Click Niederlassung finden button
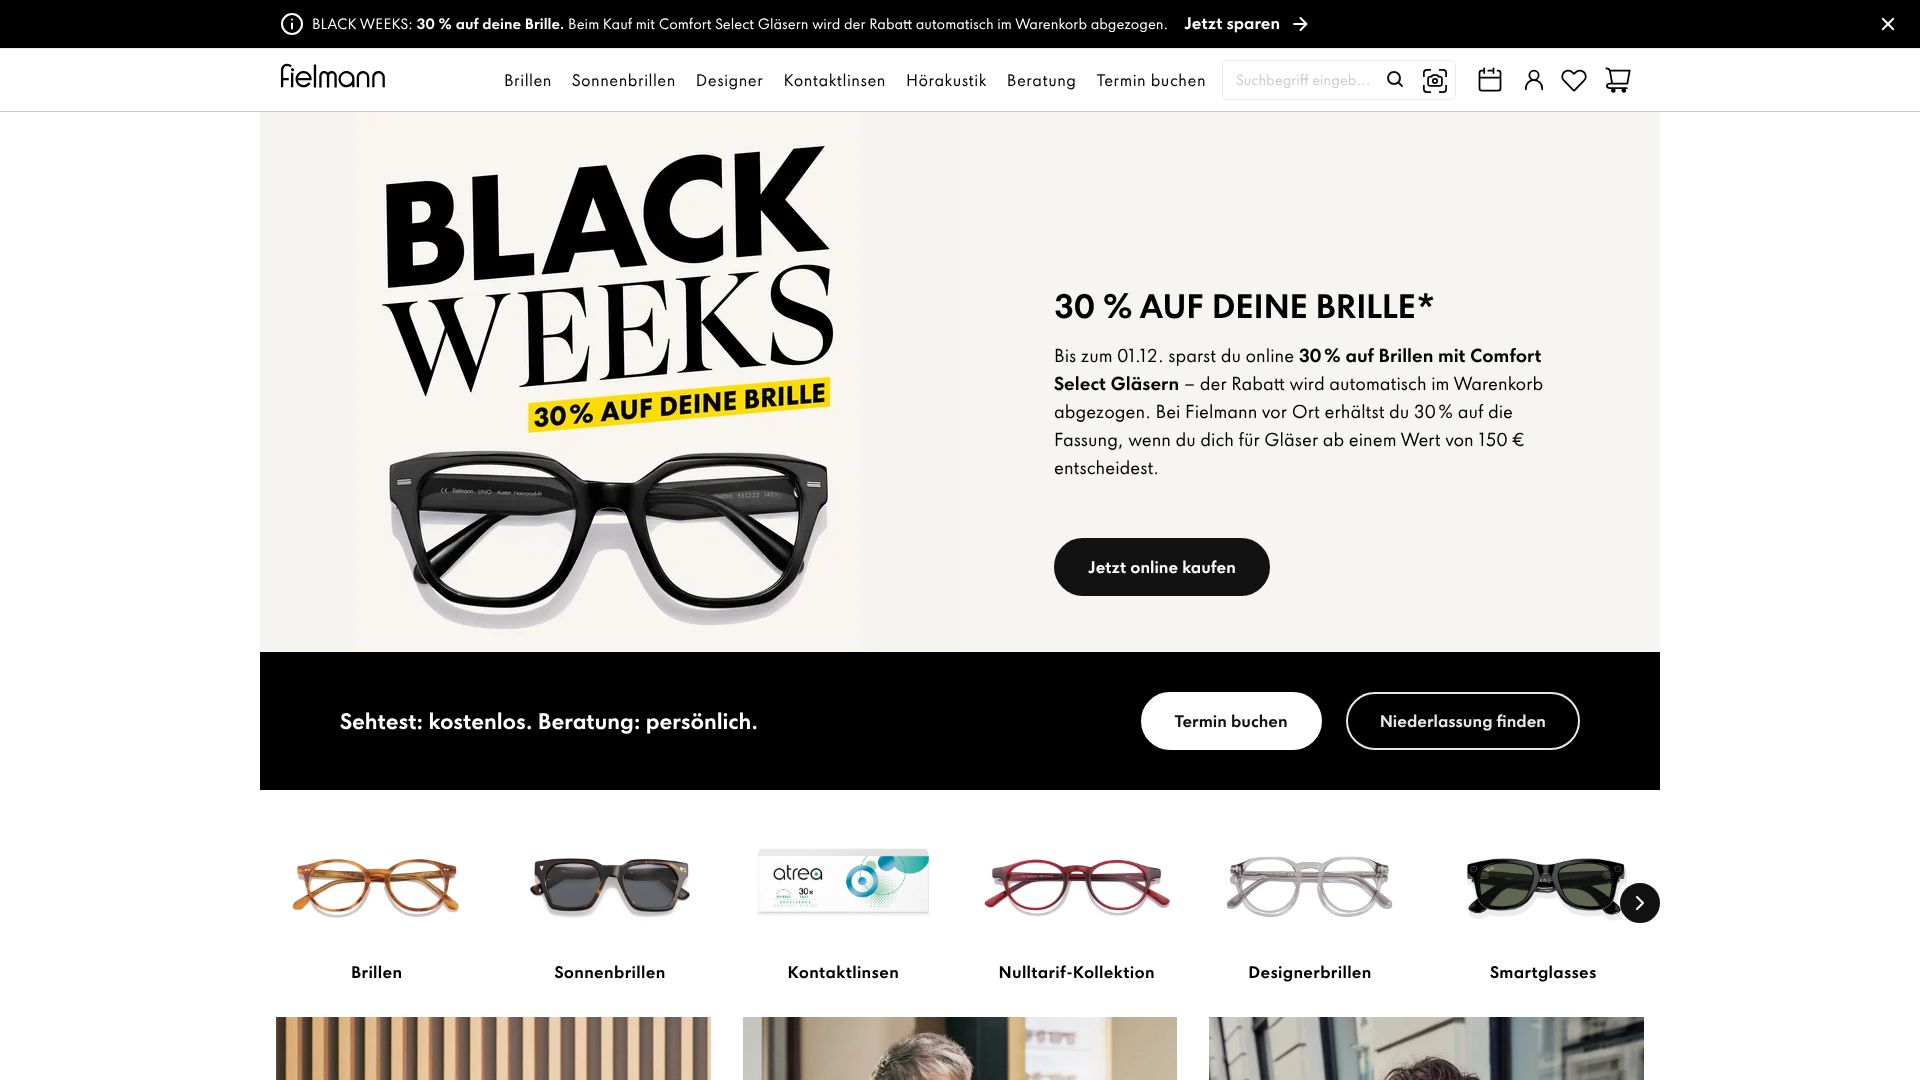This screenshot has width=1920, height=1080. point(1463,721)
